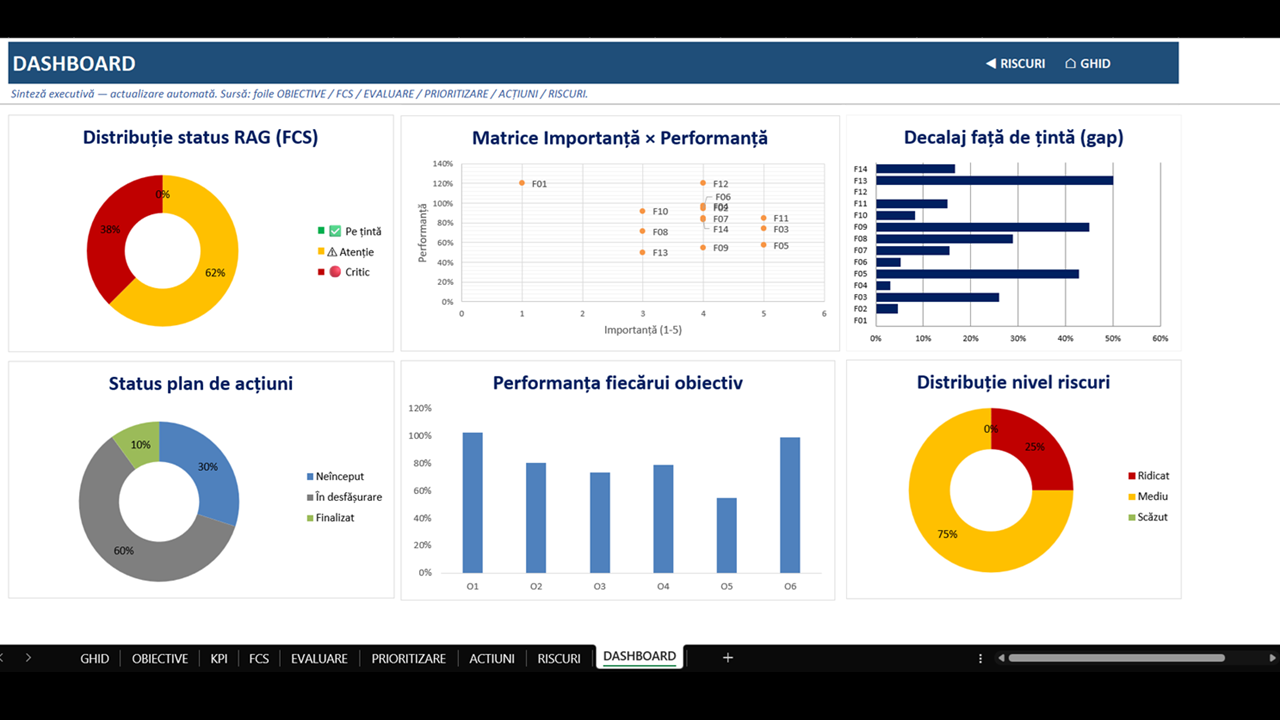Open the three-dot tab bar options

point(980,658)
